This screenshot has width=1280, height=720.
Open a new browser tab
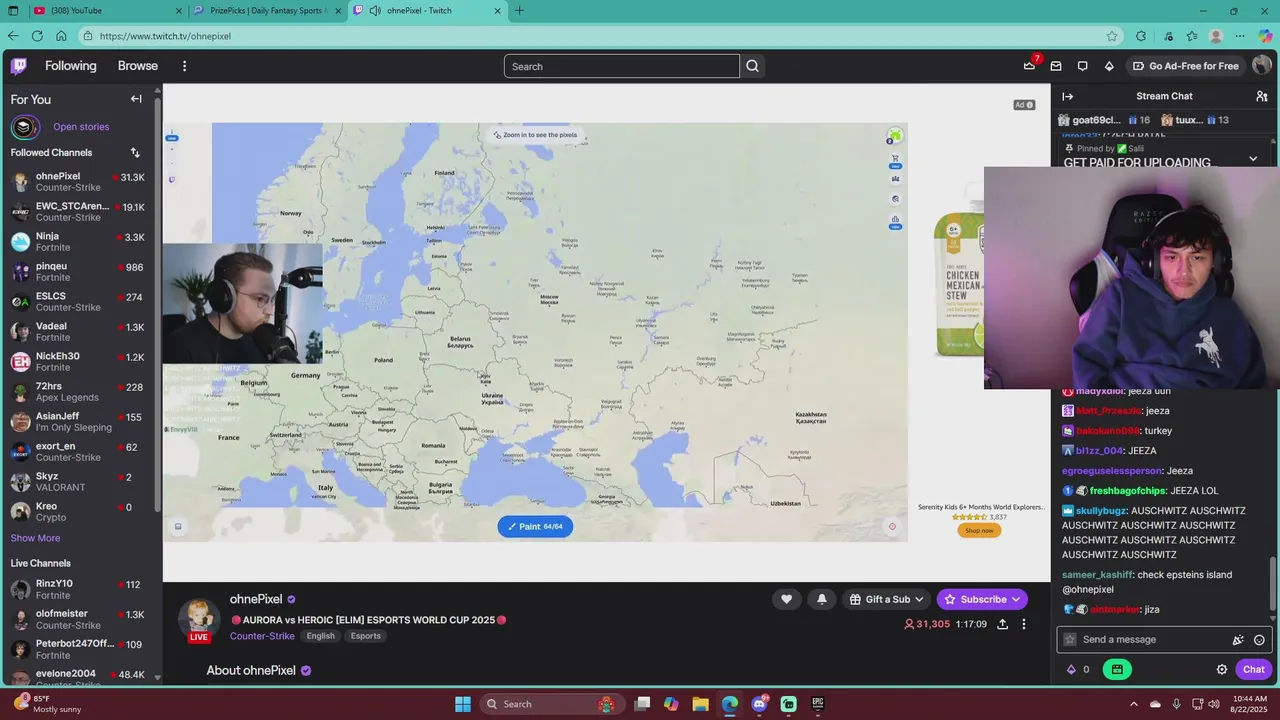coord(519,11)
